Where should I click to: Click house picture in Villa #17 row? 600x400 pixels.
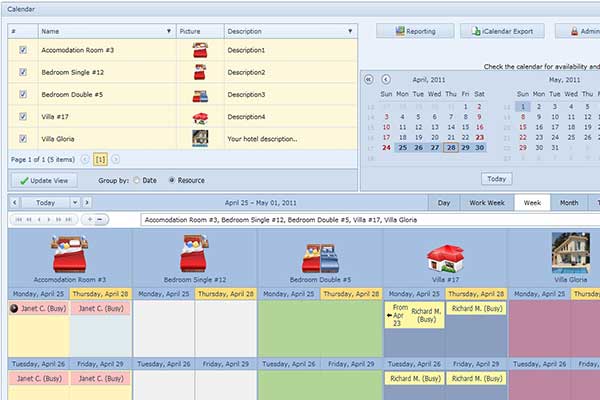pyautogui.click(x=200, y=118)
